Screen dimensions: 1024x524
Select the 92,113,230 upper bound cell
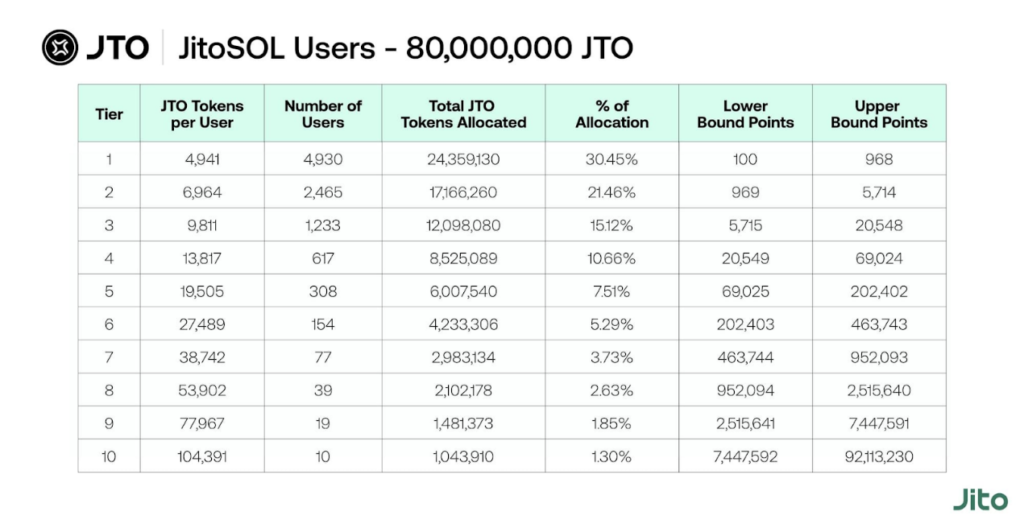tap(878, 456)
